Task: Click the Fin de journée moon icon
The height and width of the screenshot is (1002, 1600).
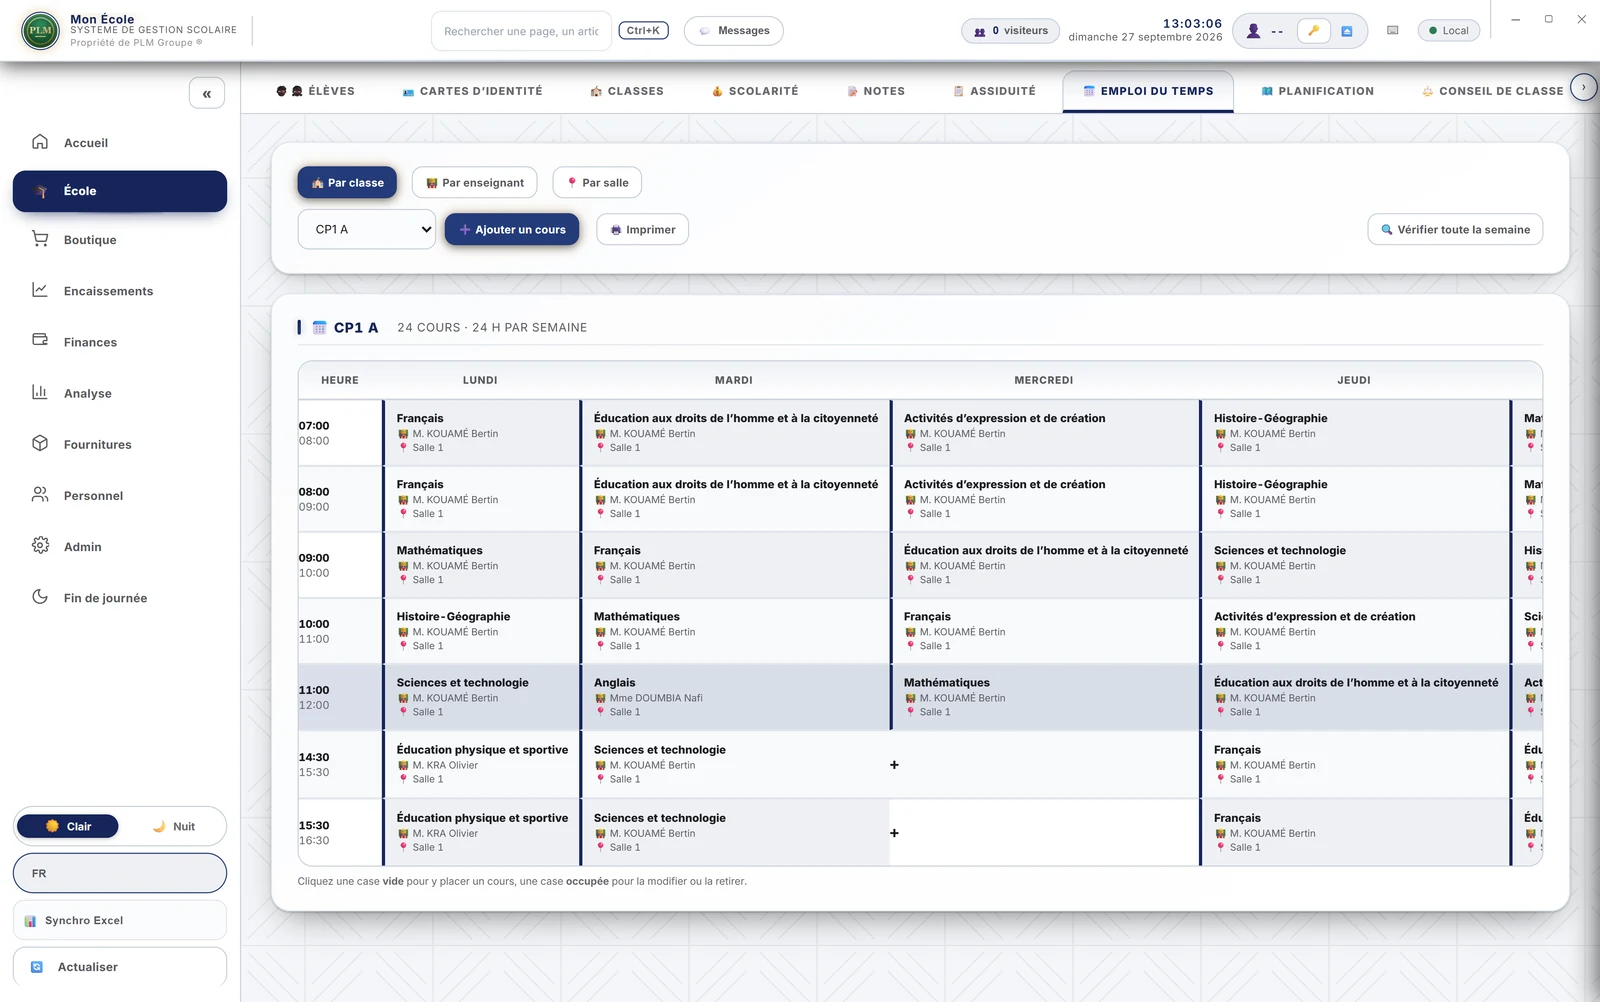Action: click(40, 596)
